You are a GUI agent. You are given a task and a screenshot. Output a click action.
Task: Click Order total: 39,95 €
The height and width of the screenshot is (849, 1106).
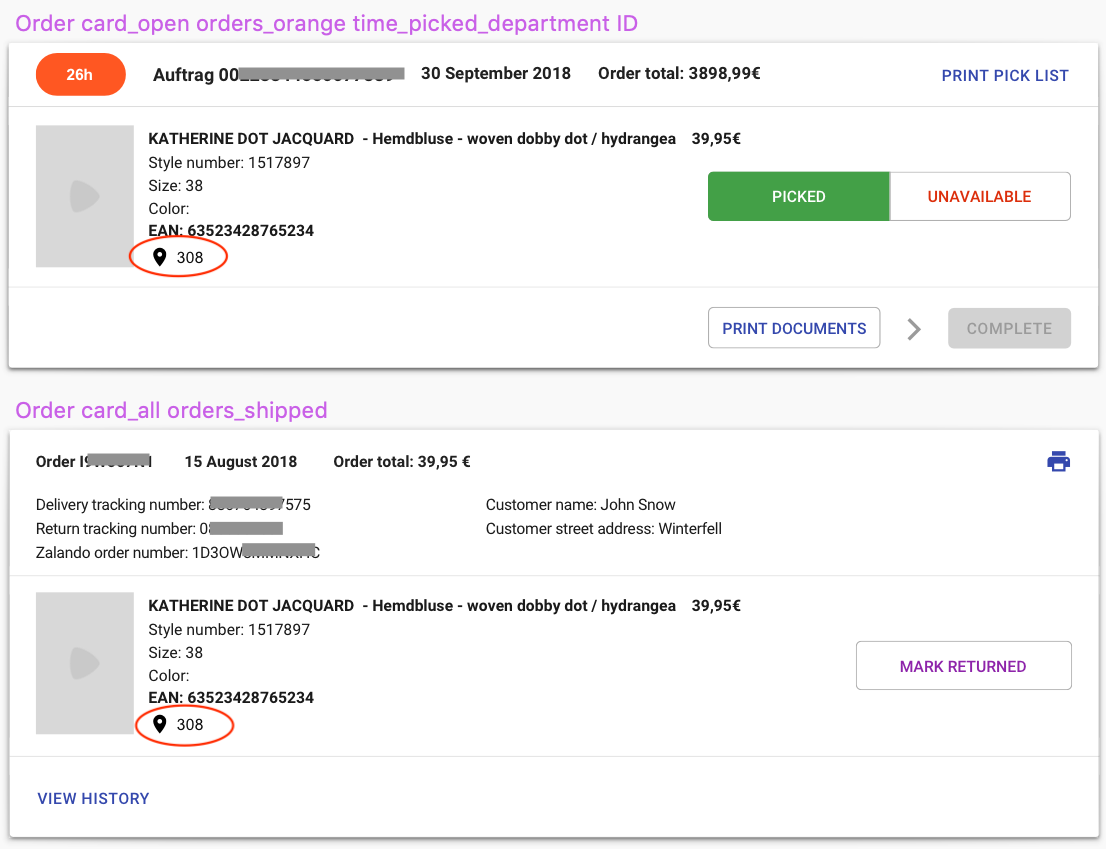pyautogui.click(x=402, y=462)
